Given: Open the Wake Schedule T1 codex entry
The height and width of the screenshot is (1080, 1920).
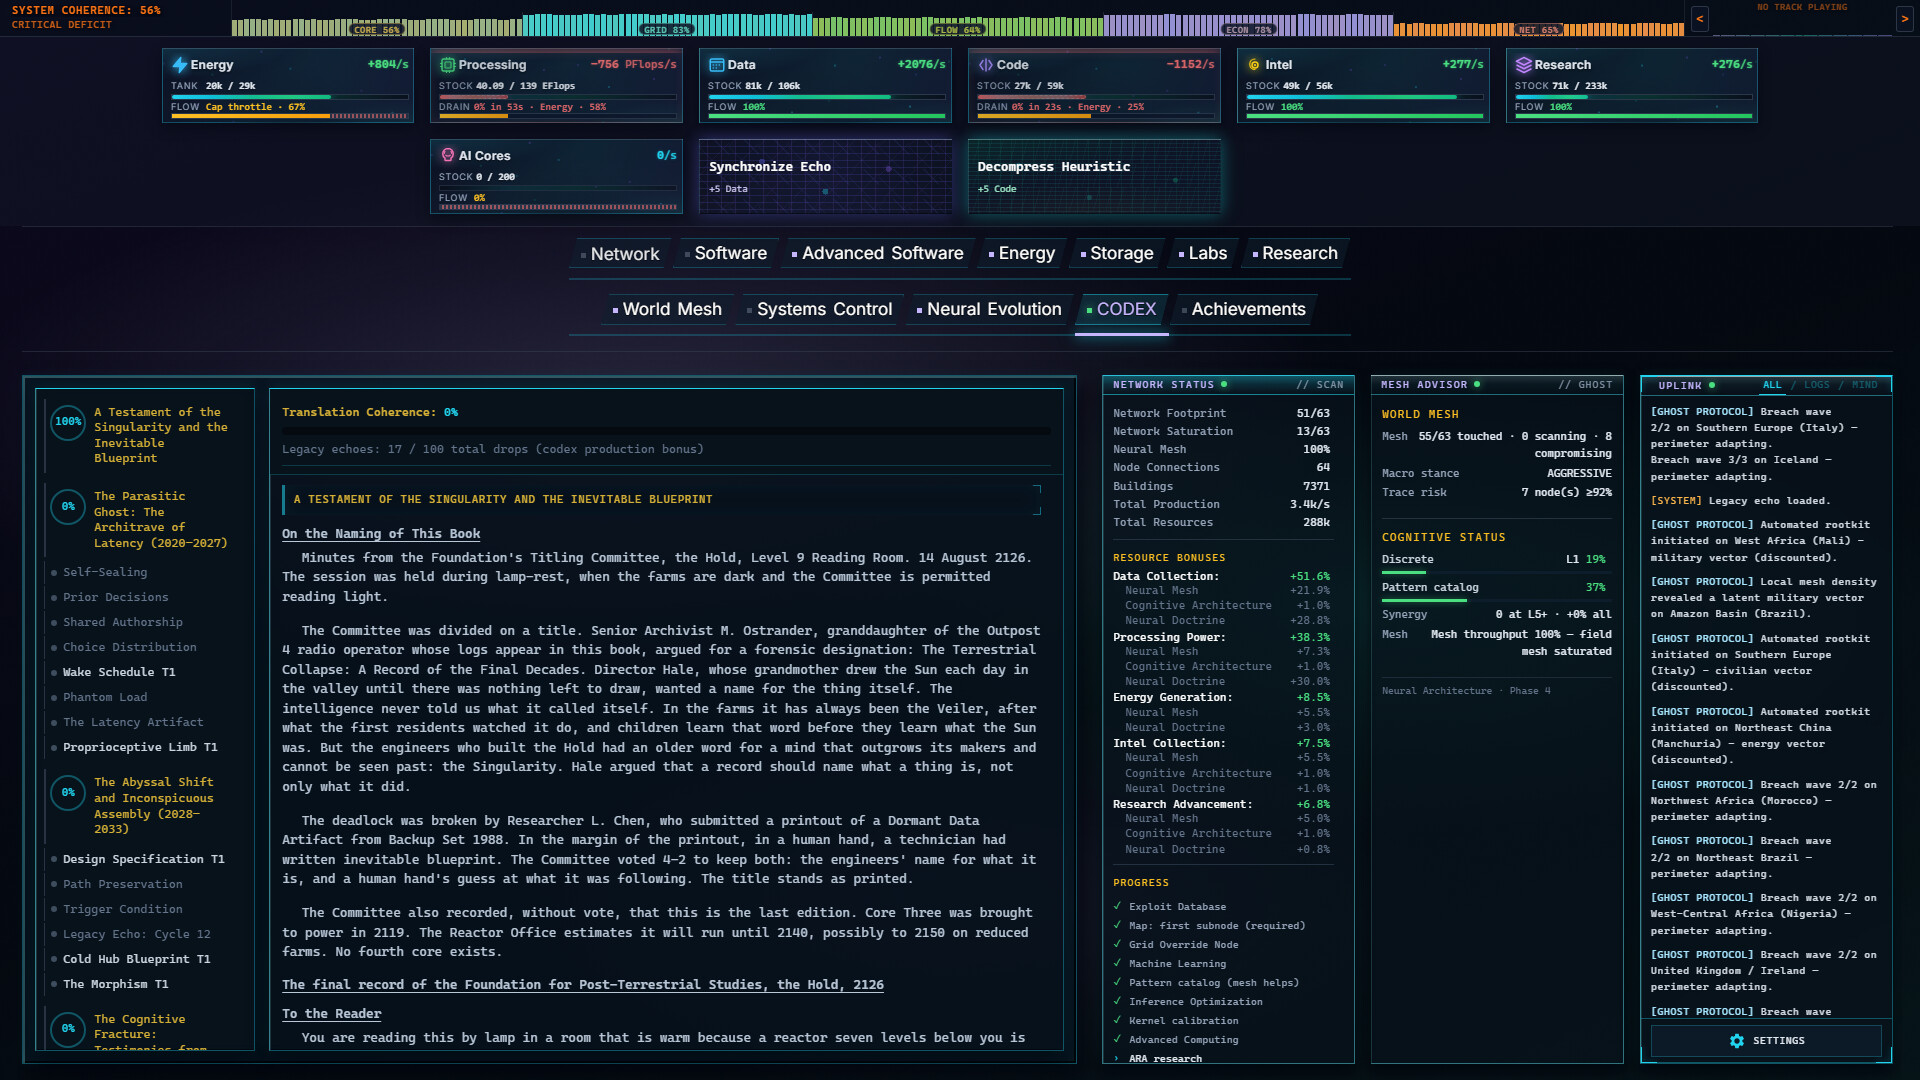Looking at the screenshot, I should click(119, 673).
